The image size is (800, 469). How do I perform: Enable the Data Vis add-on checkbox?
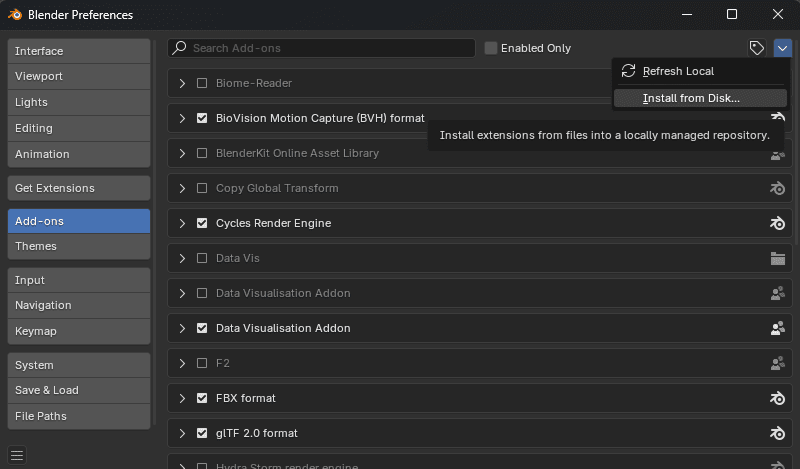pos(202,258)
